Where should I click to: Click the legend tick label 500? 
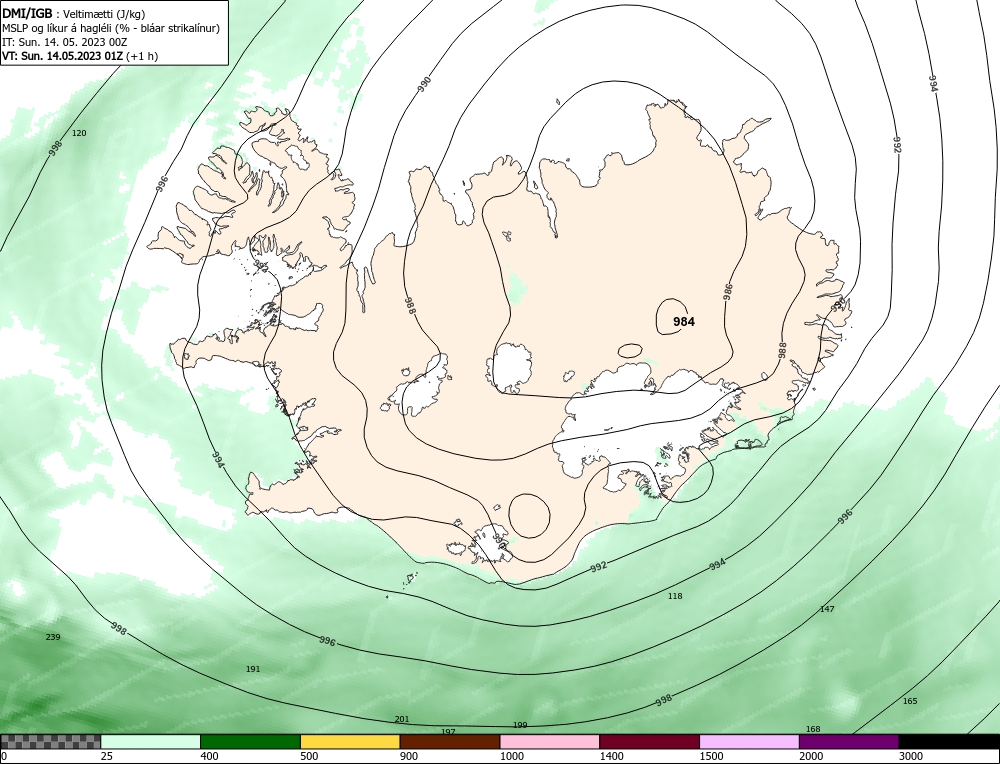point(309,756)
